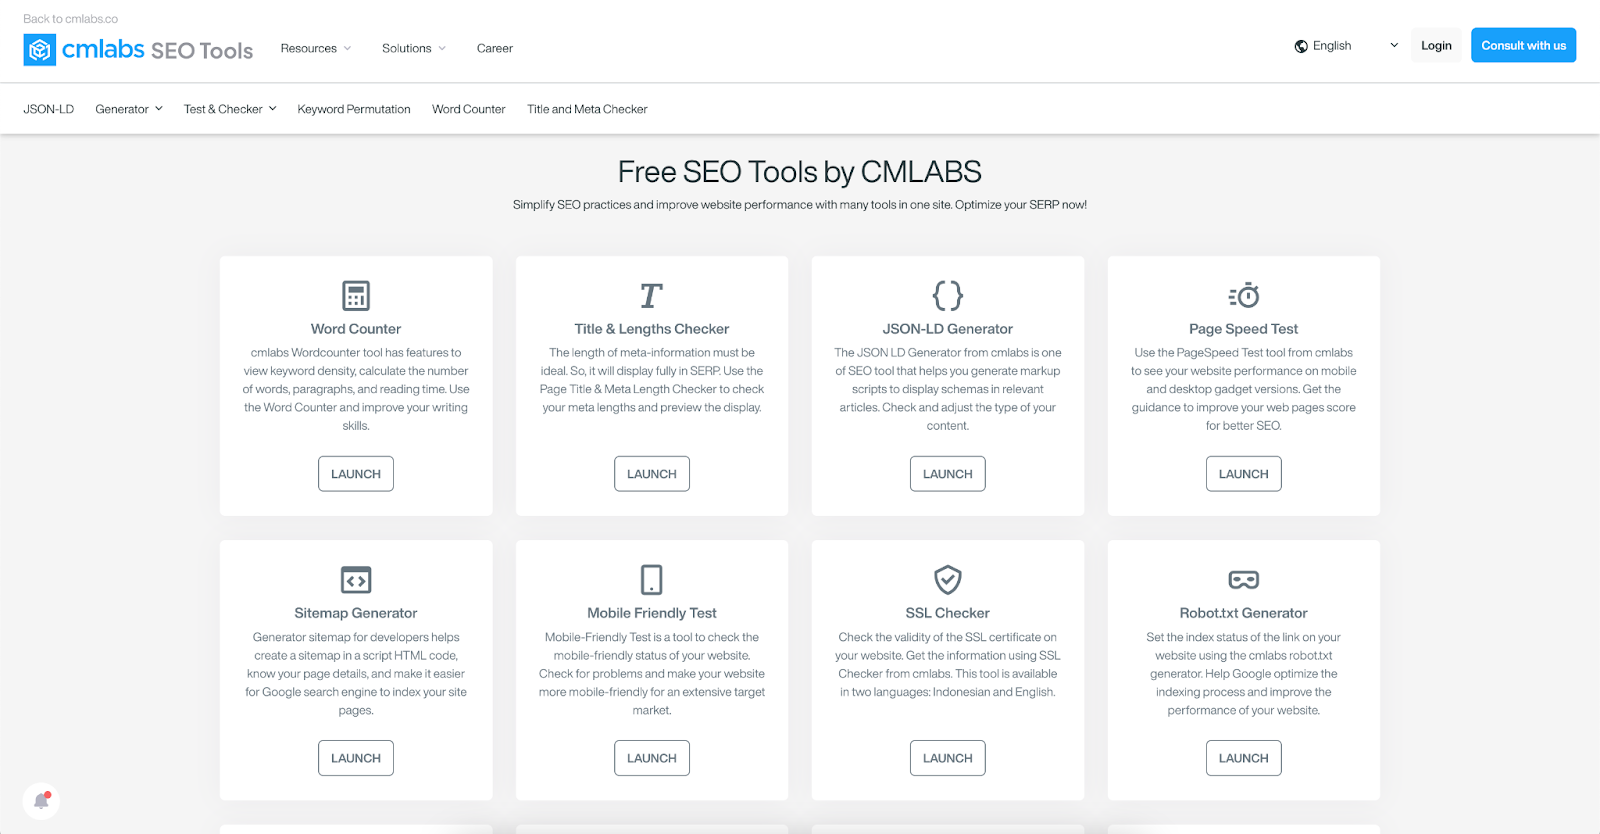This screenshot has height=834, width=1600.
Task: Open Title and Meta Checker in navigation
Action: [588, 109]
